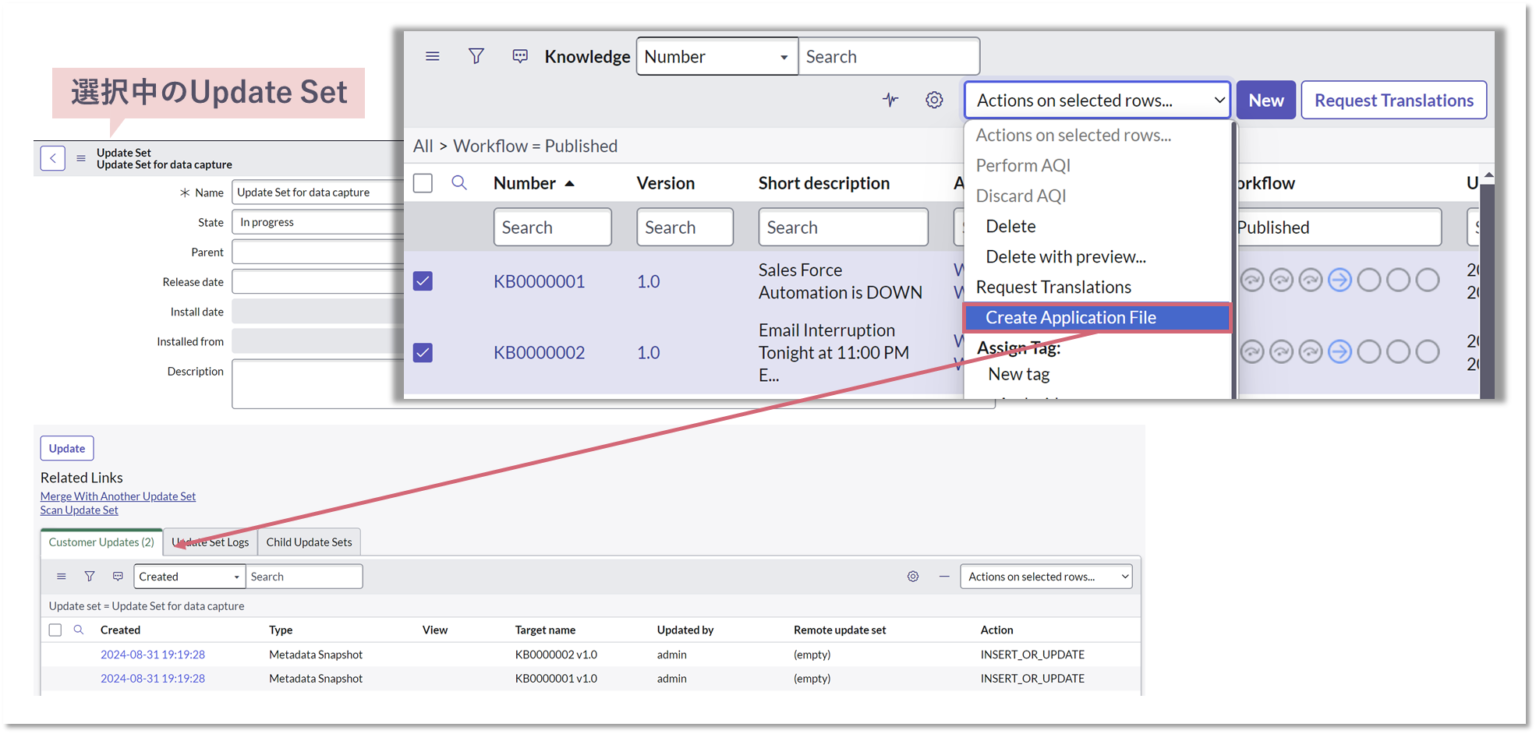1536x734 pixels.
Task: Select Create Application File from the actions menu
Action: pos(1070,317)
